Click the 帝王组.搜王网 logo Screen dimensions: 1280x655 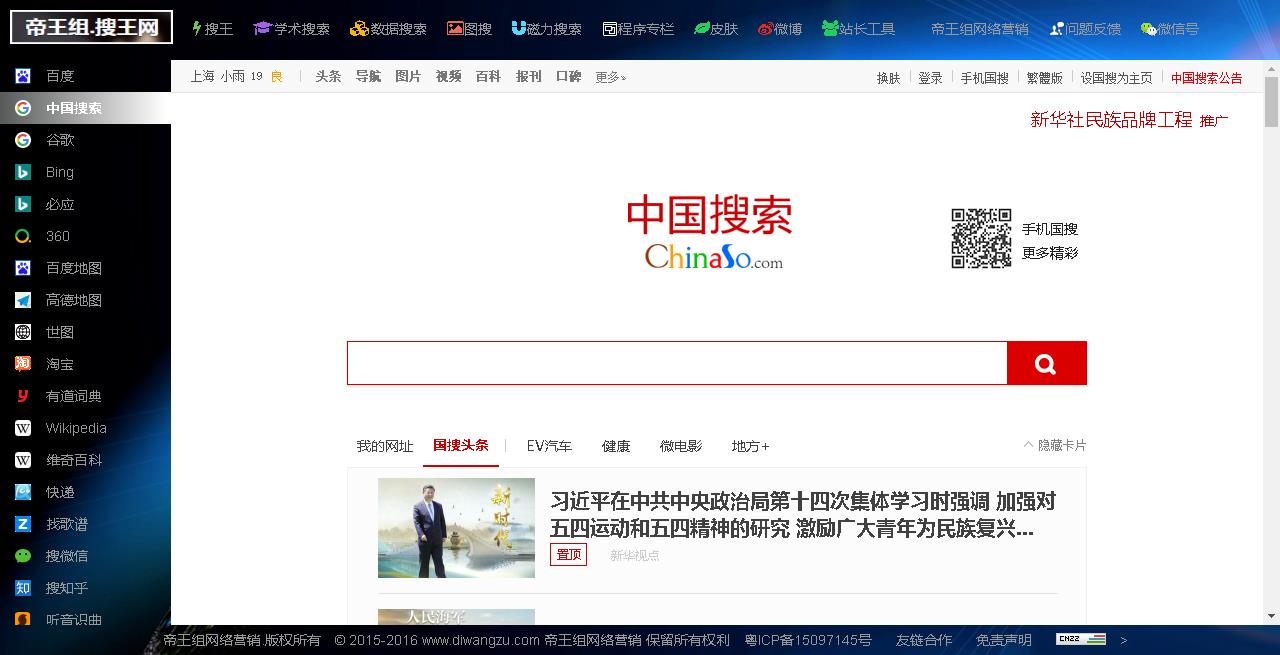click(x=92, y=27)
